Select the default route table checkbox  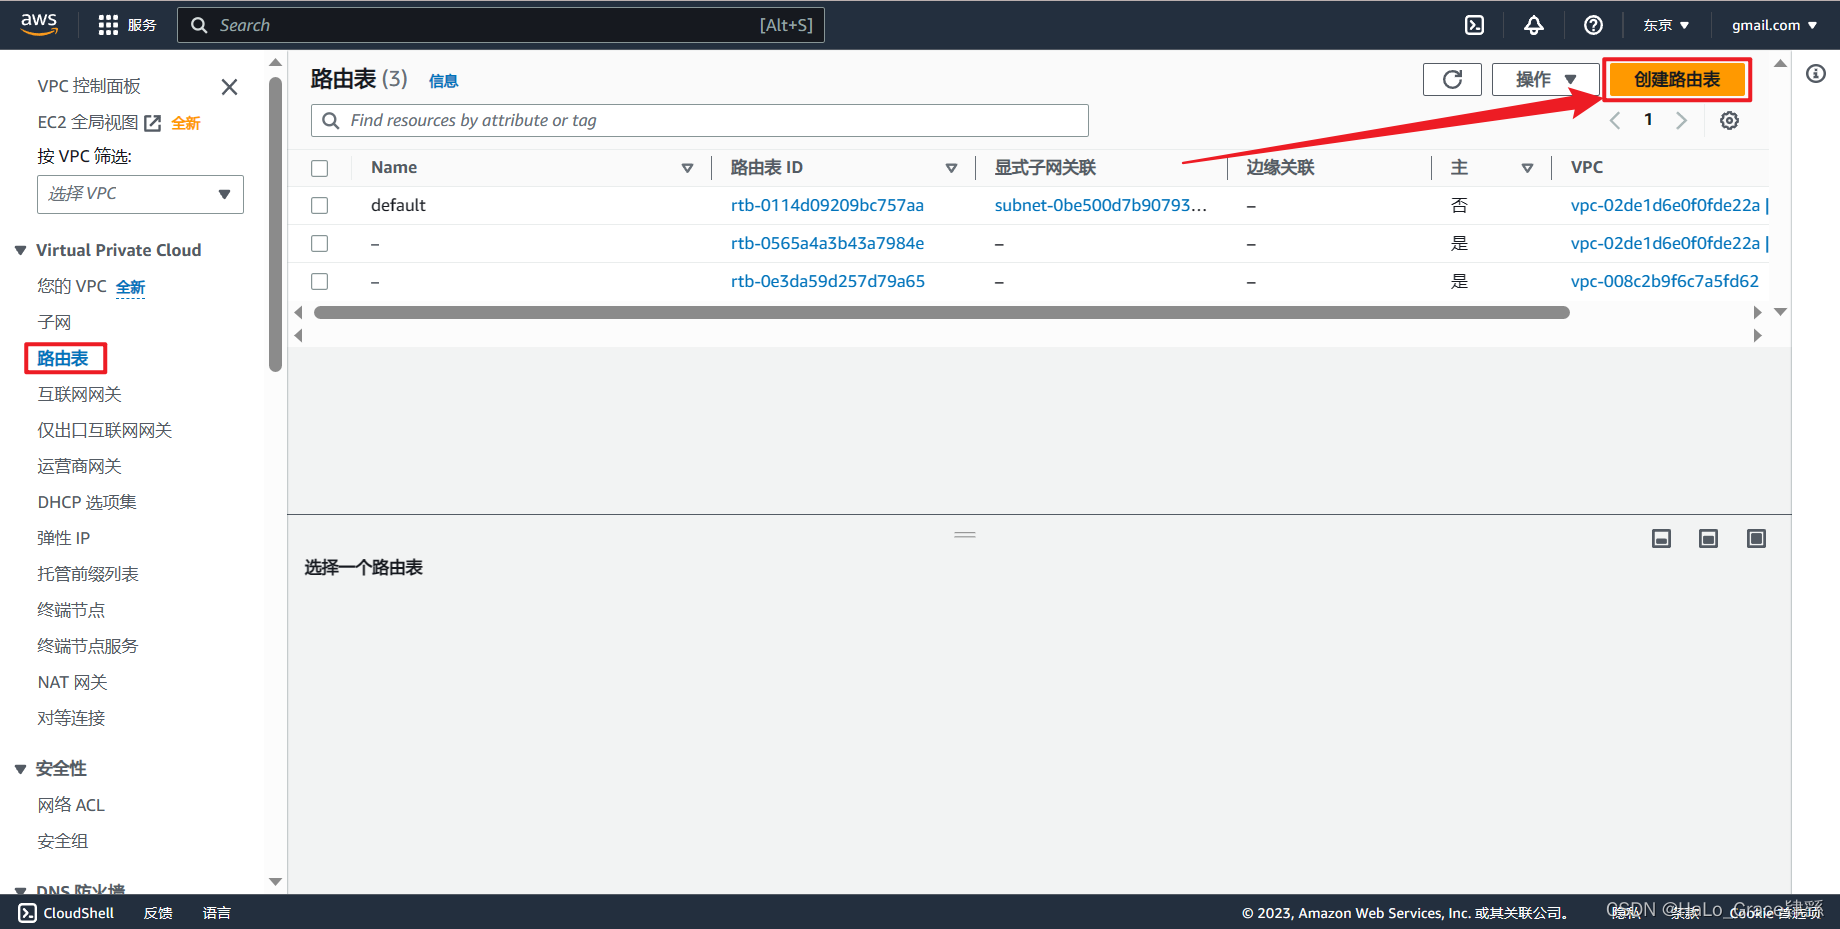pos(319,205)
